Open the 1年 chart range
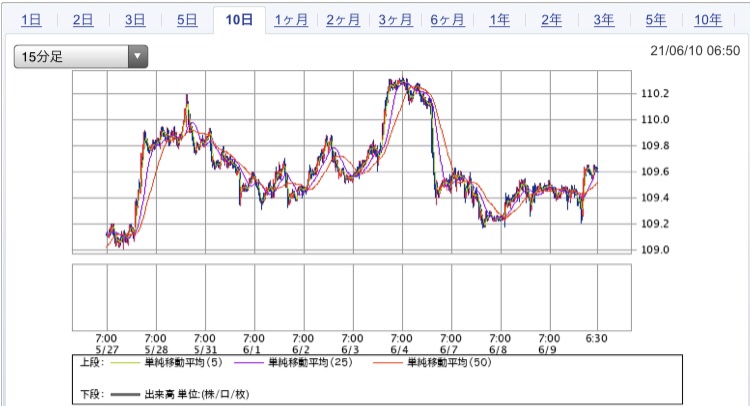 pyautogui.click(x=499, y=20)
